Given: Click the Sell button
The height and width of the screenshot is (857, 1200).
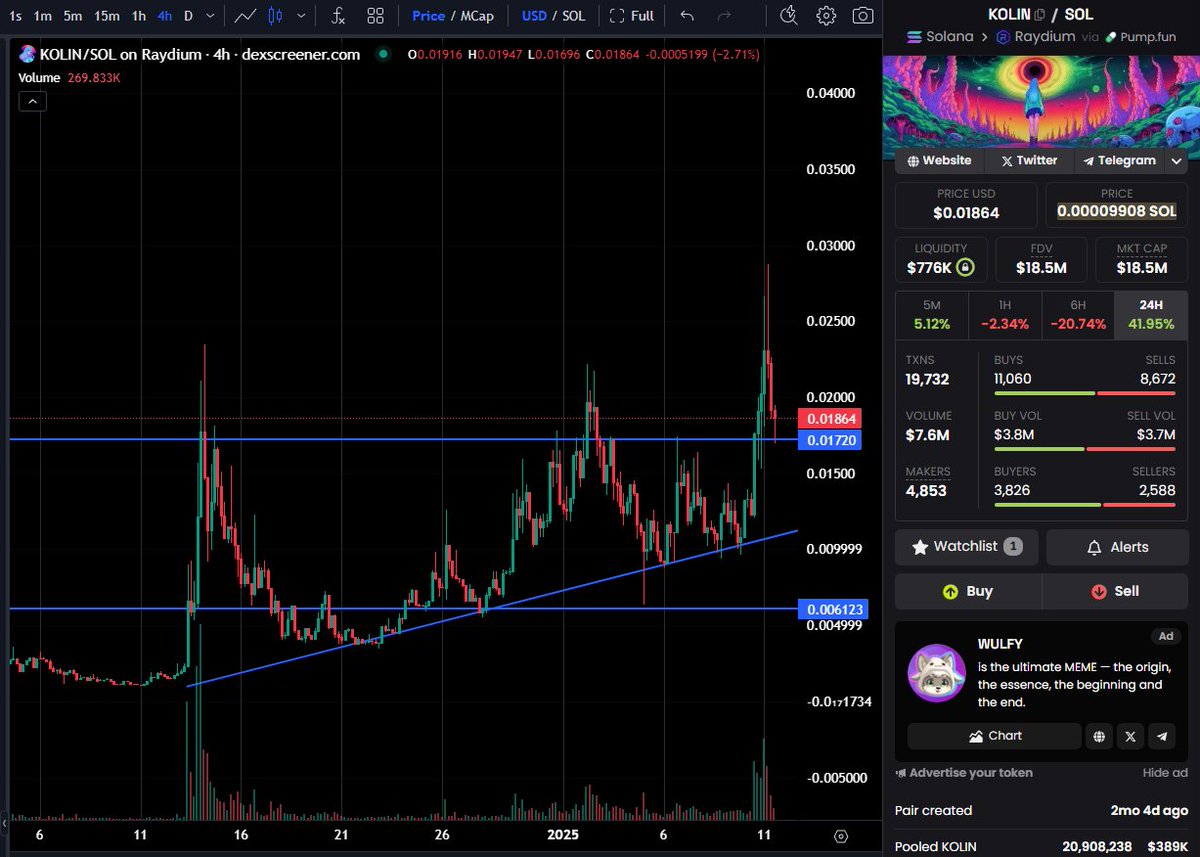Looking at the screenshot, I should coord(1115,591).
